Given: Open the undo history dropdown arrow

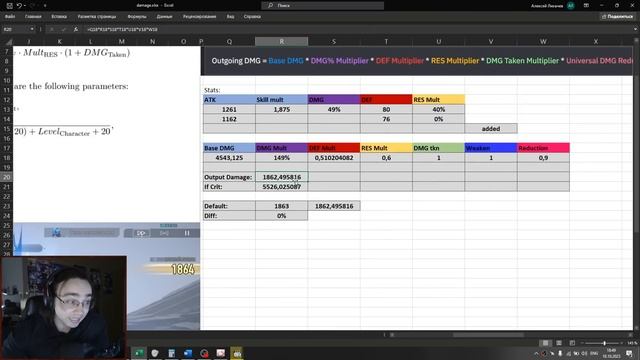Looking at the screenshot, I should click(24, 6).
